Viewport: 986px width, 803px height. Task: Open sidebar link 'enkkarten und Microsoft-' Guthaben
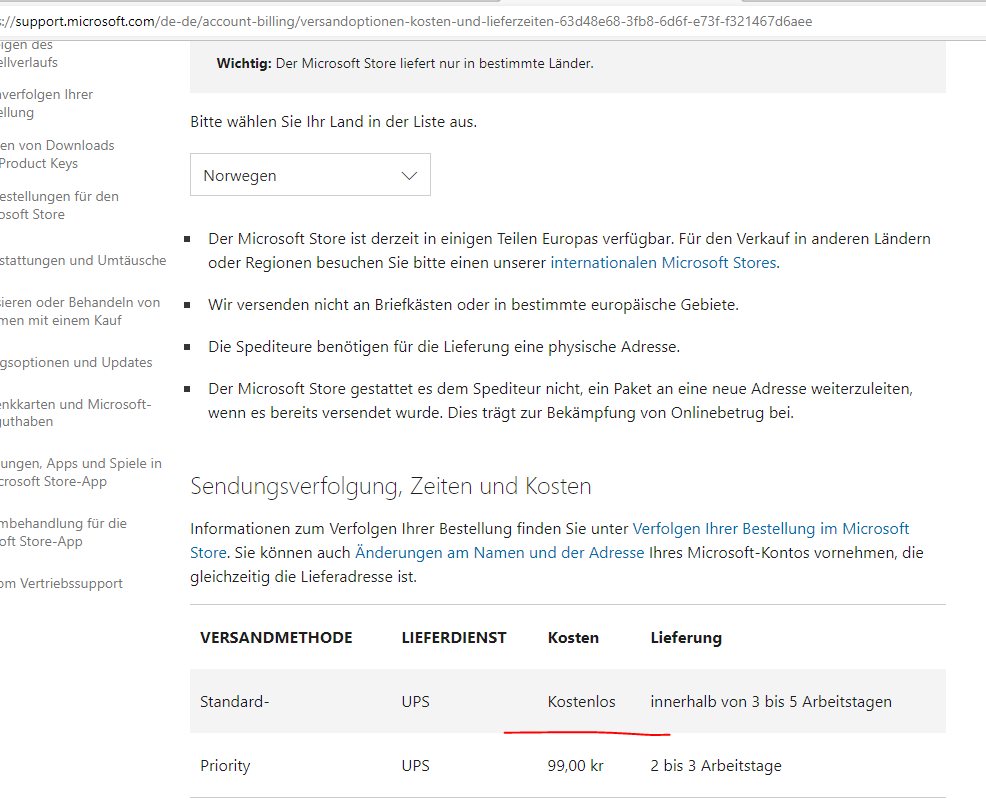[x=75, y=413]
